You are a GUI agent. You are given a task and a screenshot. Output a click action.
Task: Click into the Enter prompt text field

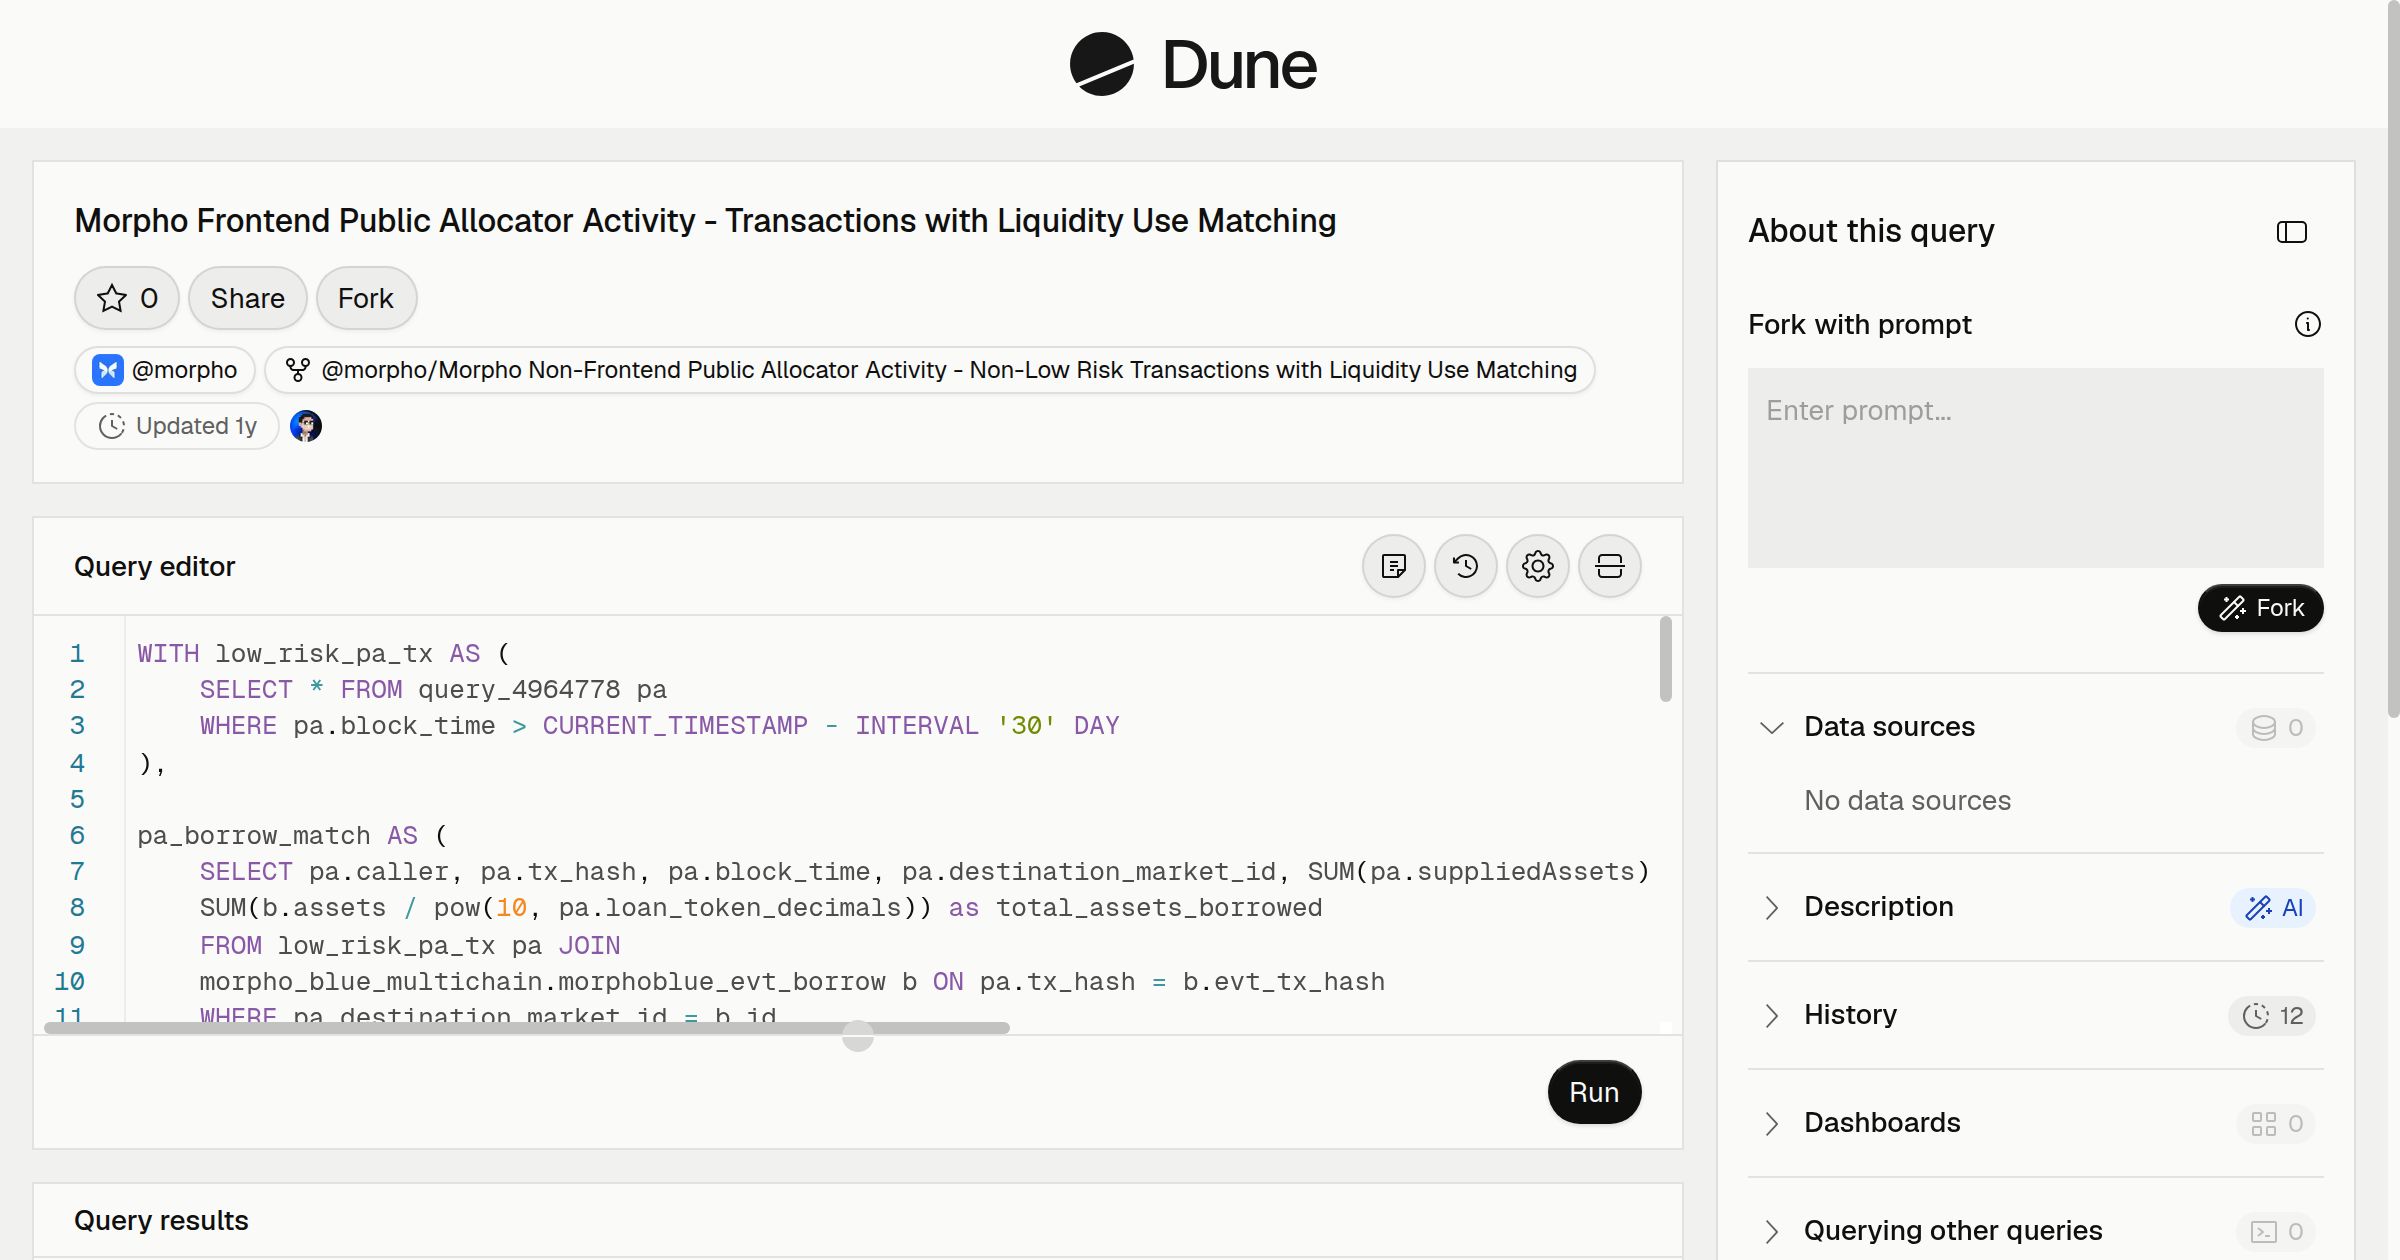click(x=2035, y=467)
